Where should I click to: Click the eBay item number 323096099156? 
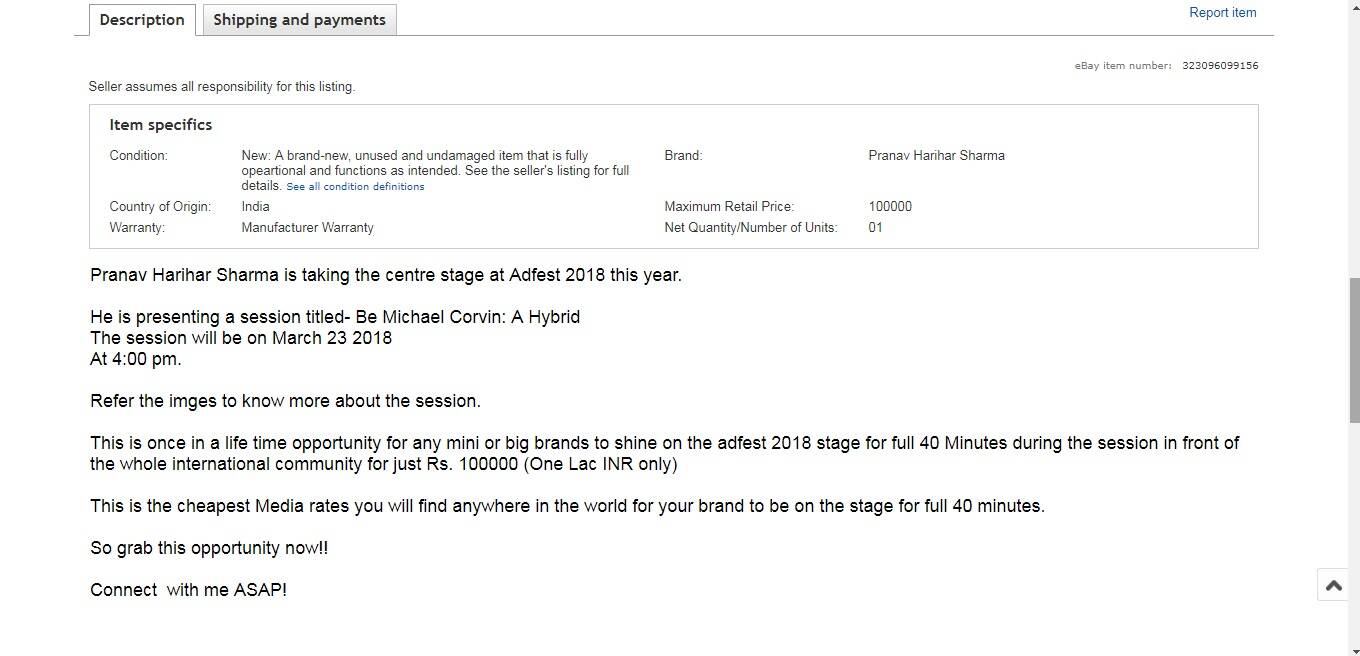[1220, 66]
